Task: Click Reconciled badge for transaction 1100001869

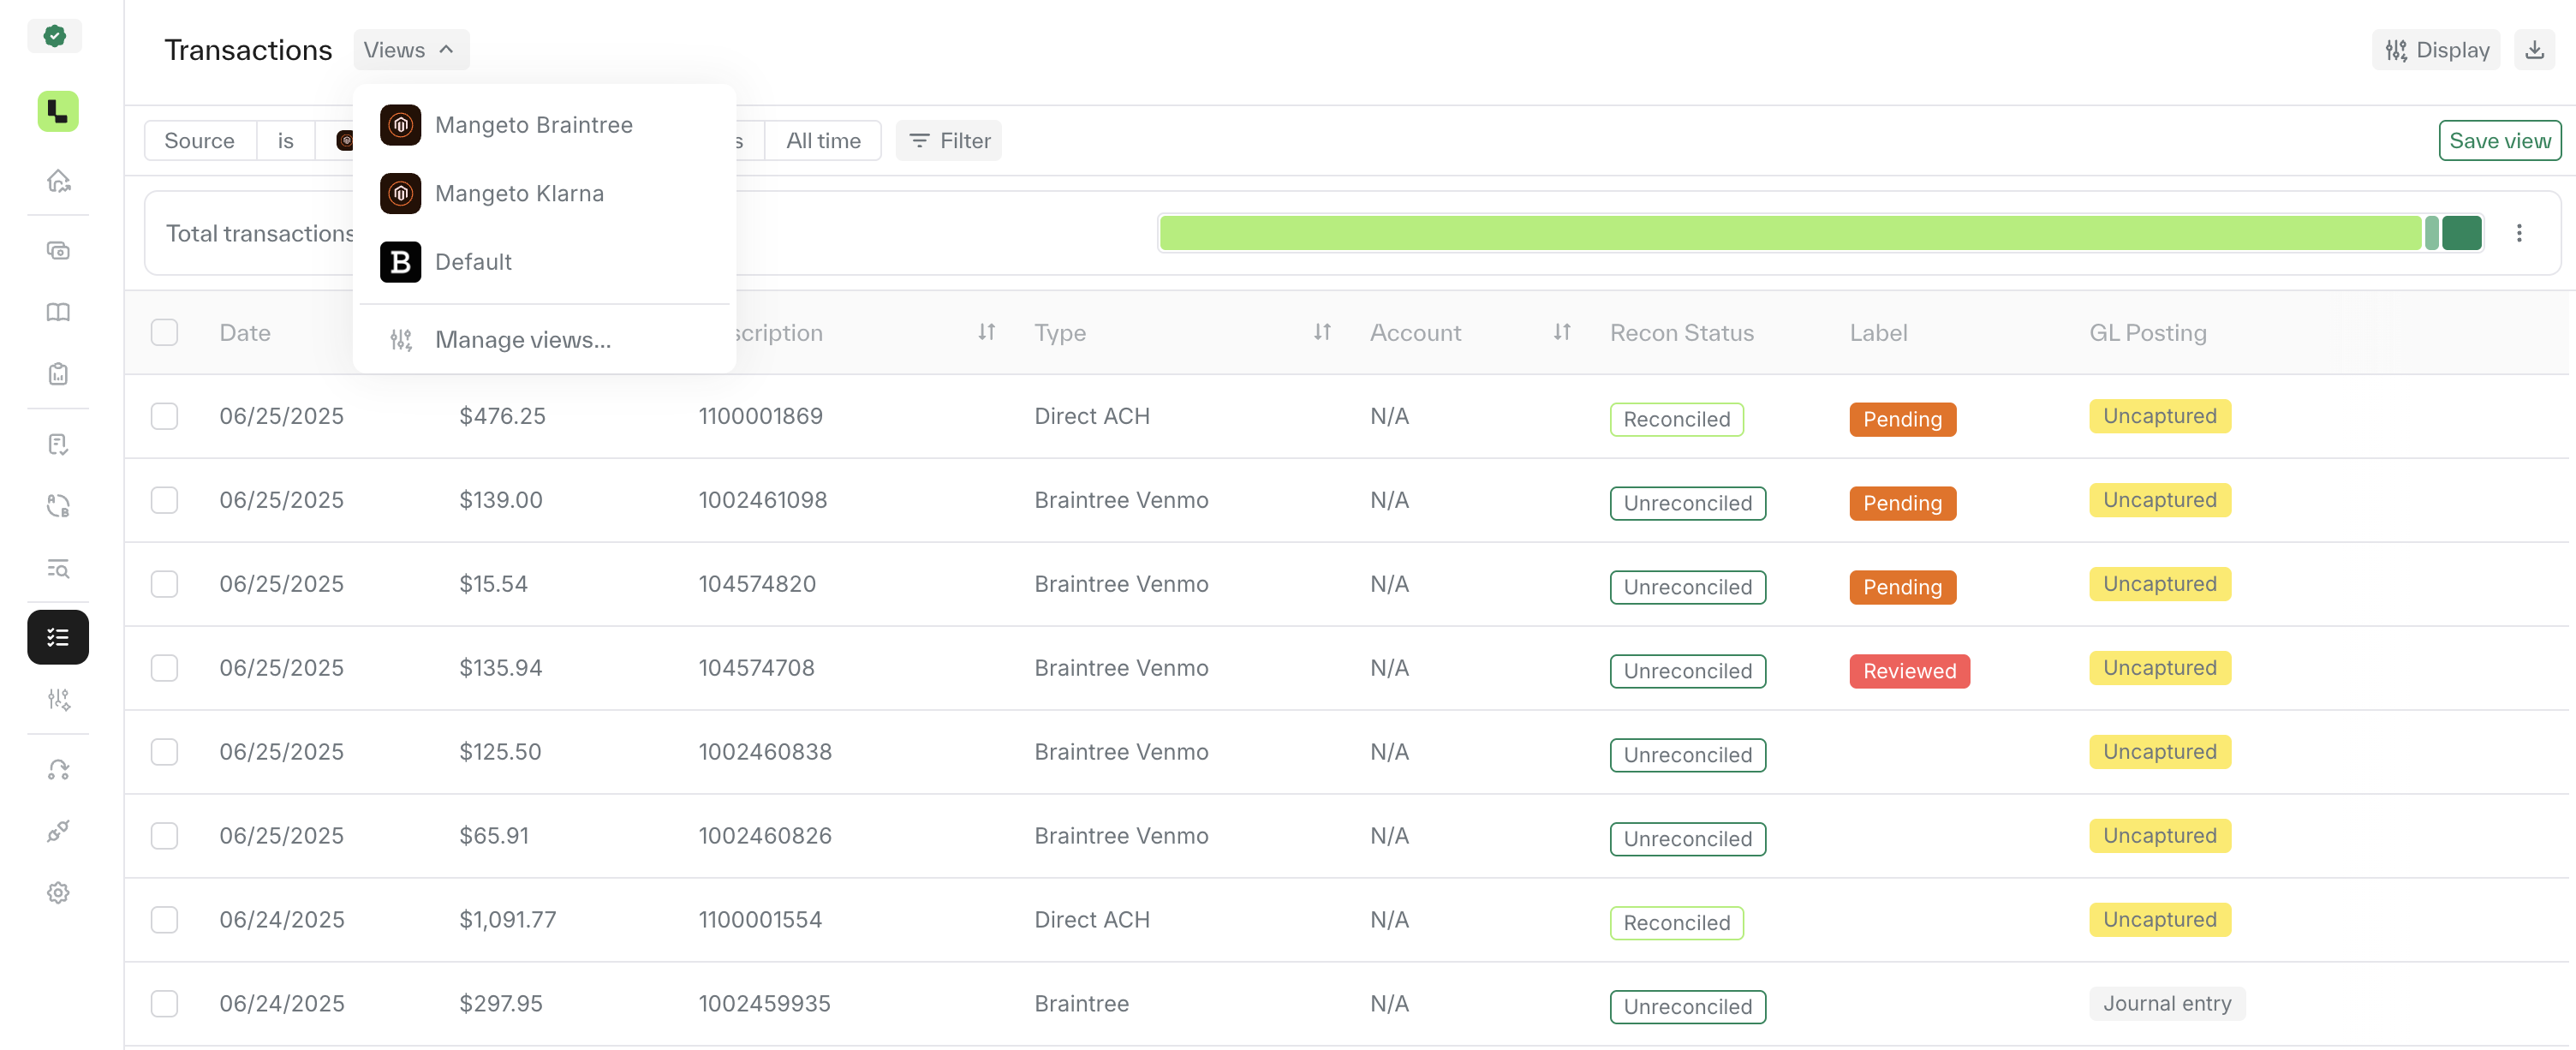Action: point(1677,419)
